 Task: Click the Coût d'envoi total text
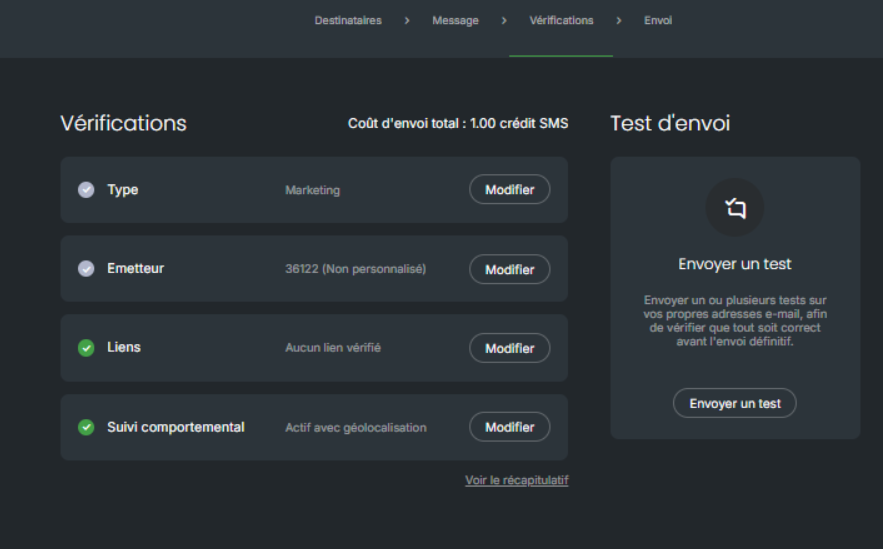point(458,123)
